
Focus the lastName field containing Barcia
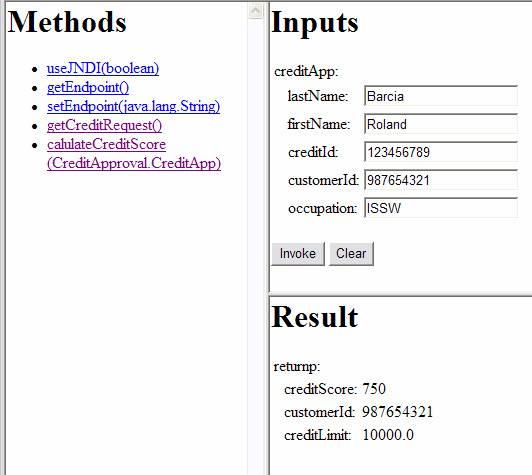click(441, 96)
